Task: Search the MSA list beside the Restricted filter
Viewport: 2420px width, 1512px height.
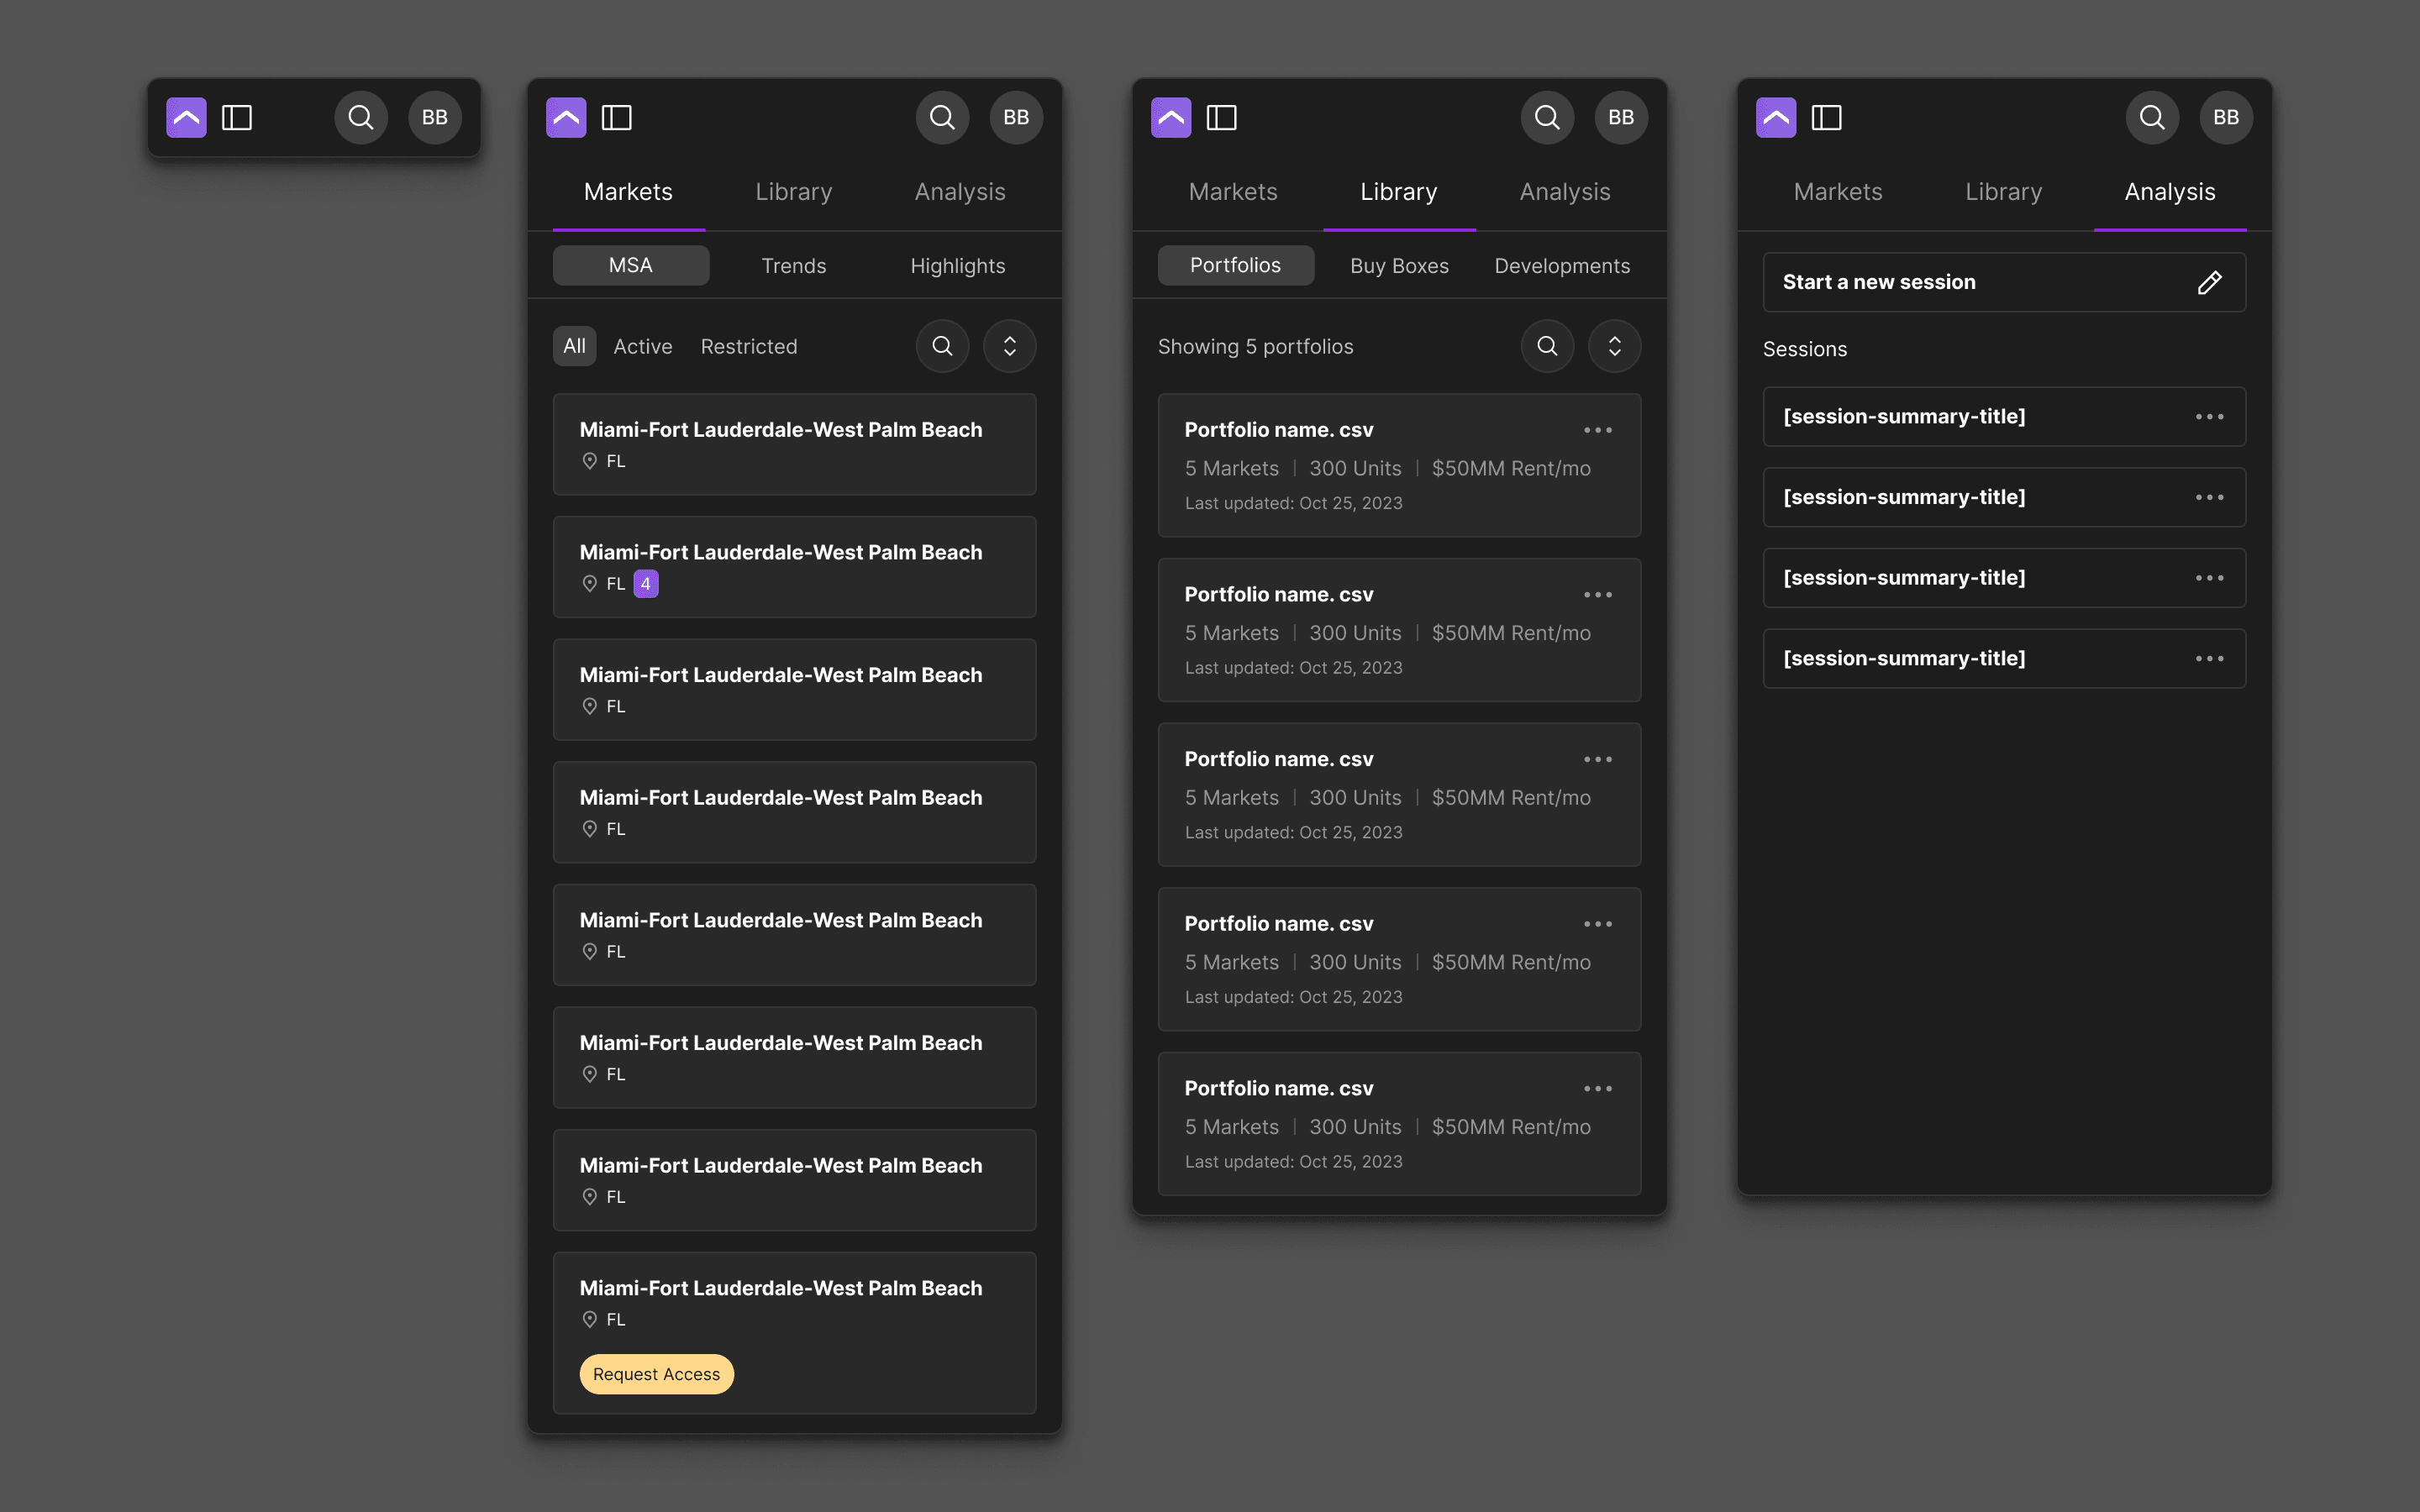Action: click(942, 346)
